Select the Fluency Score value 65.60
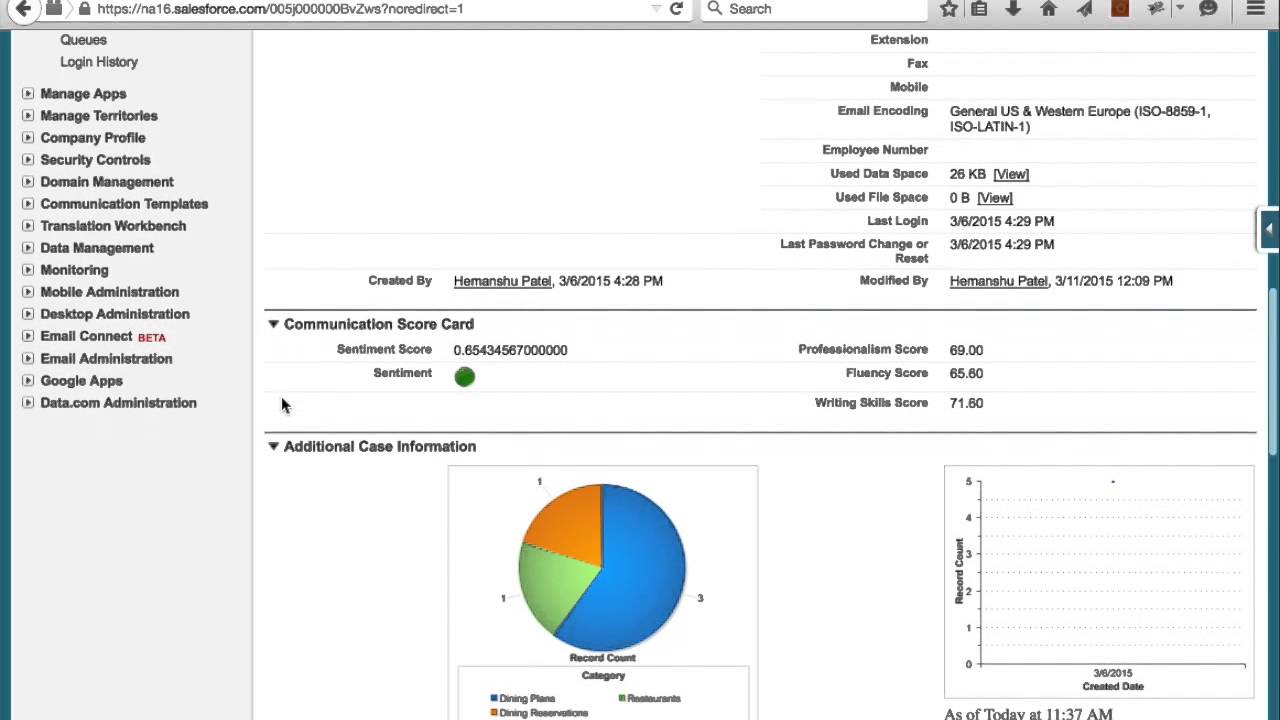The width and height of the screenshot is (1280, 720). [966, 373]
